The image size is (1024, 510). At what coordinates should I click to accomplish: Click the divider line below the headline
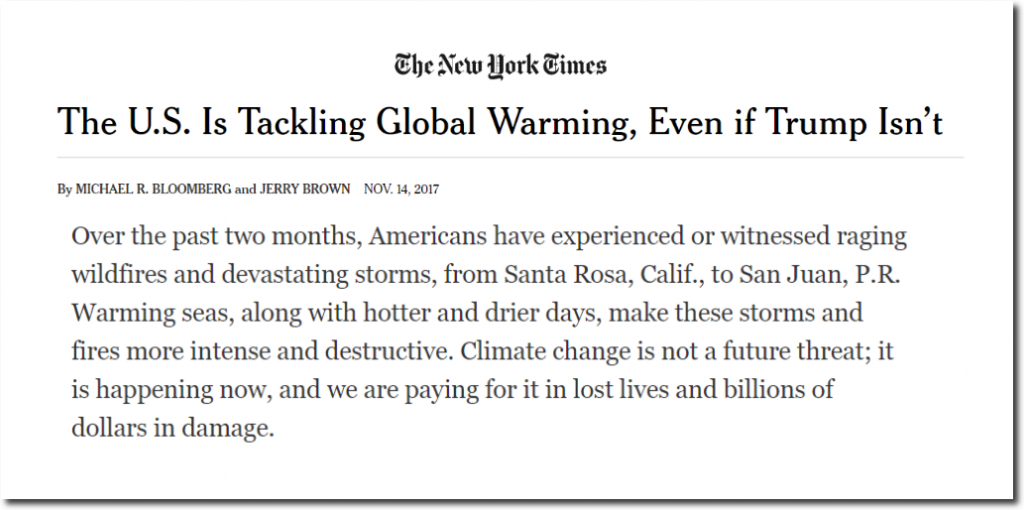pyautogui.click(x=510, y=157)
